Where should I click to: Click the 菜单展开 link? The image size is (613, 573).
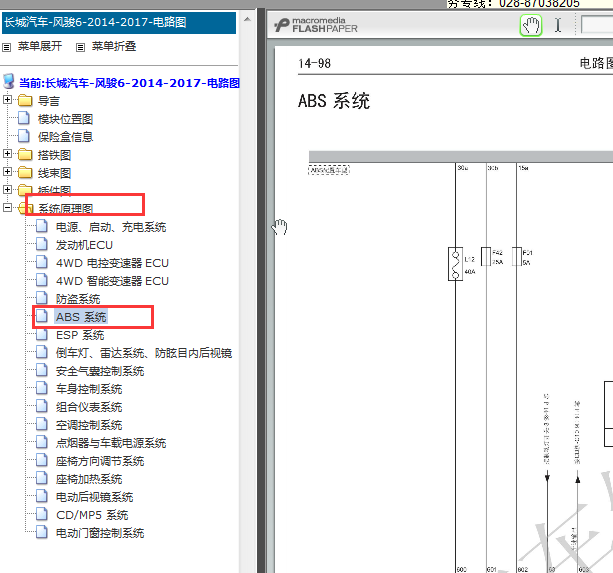[39, 47]
